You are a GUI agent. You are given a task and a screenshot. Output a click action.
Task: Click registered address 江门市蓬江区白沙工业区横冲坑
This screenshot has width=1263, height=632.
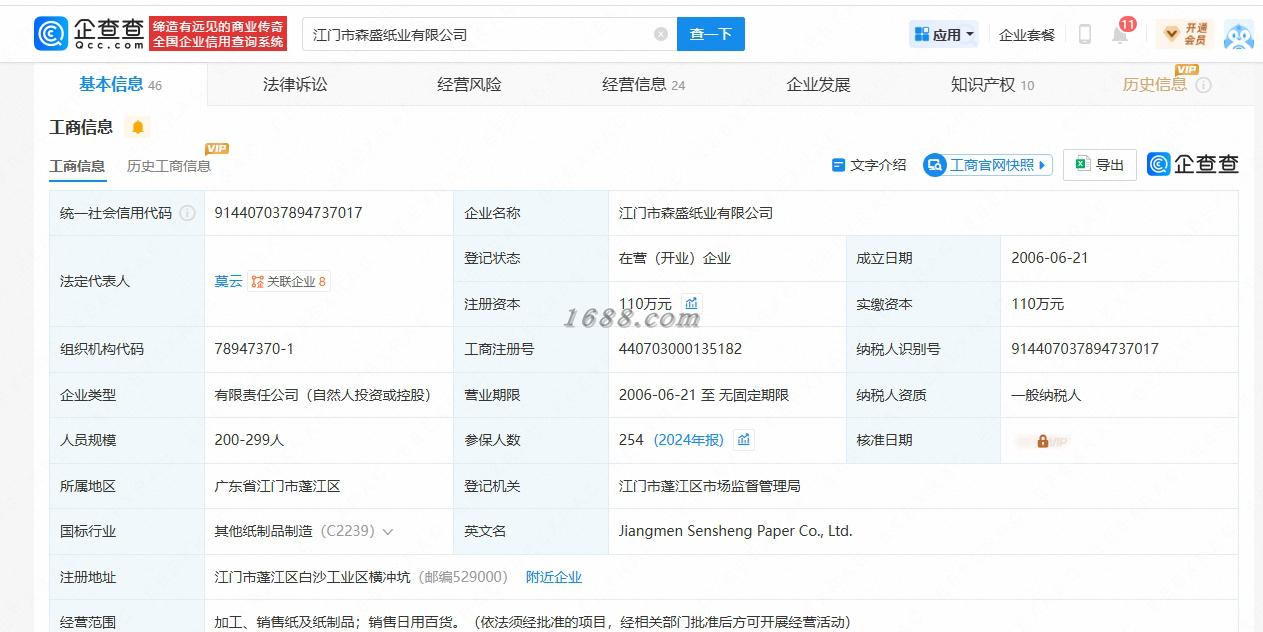(312, 577)
